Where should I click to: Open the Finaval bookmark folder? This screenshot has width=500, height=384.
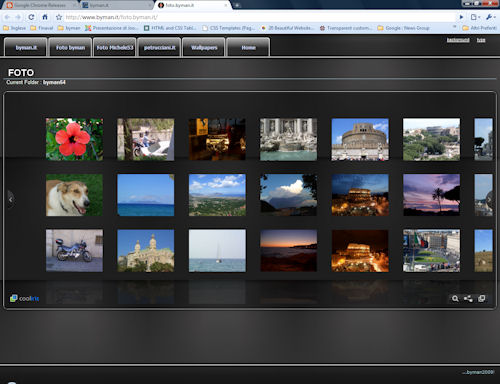pos(42,28)
